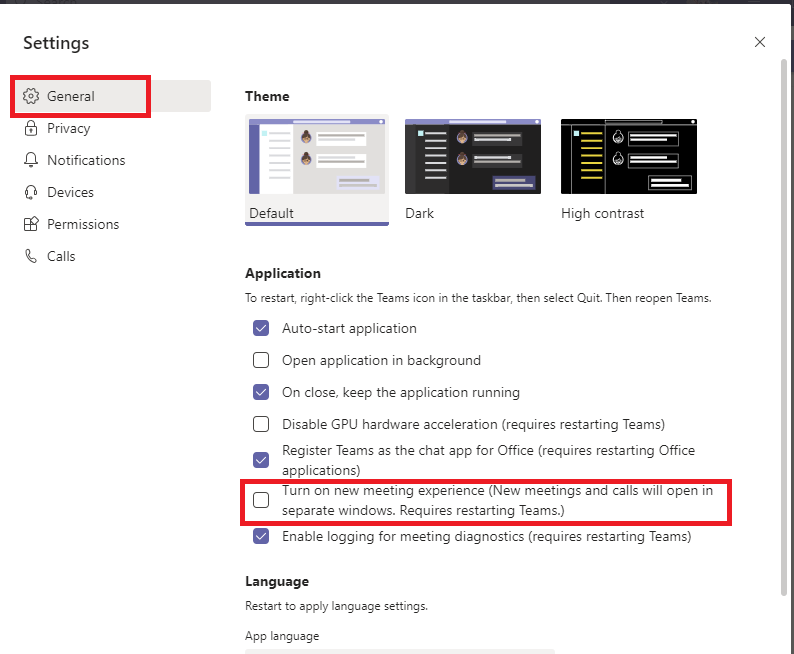
Task: Click the Settings dialog title
Action: (x=56, y=43)
